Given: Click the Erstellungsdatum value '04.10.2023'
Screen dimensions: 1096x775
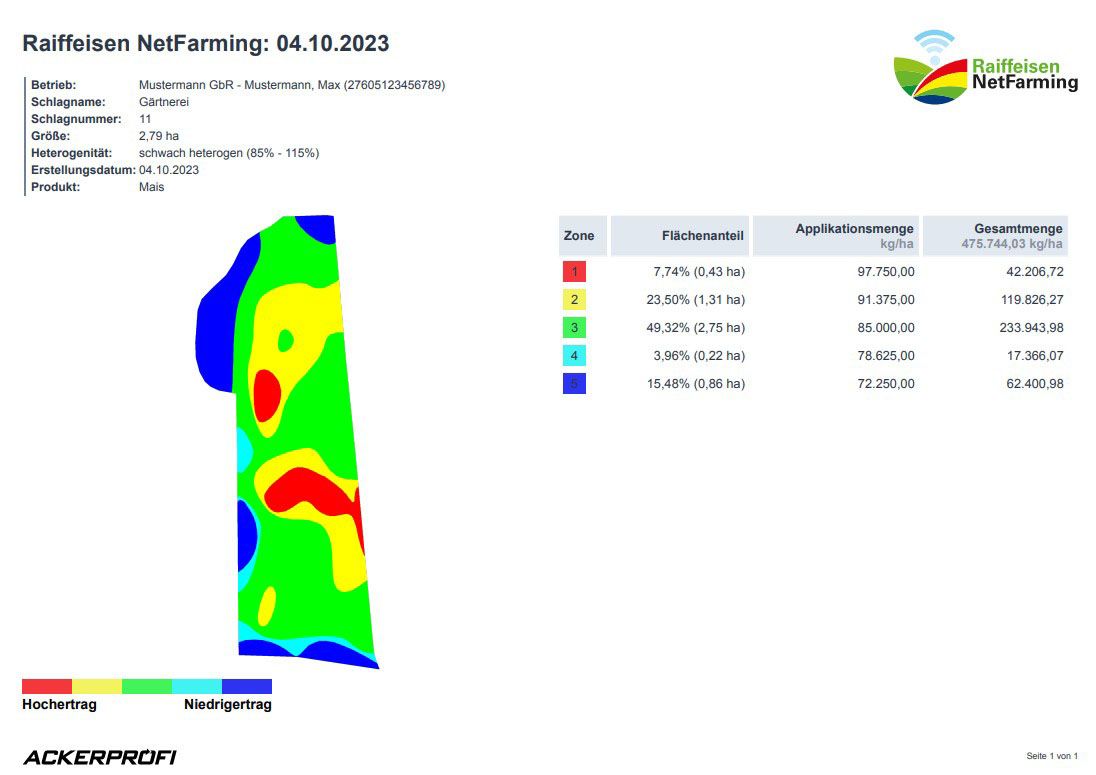Looking at the screenshot, I should pos(168,170).
